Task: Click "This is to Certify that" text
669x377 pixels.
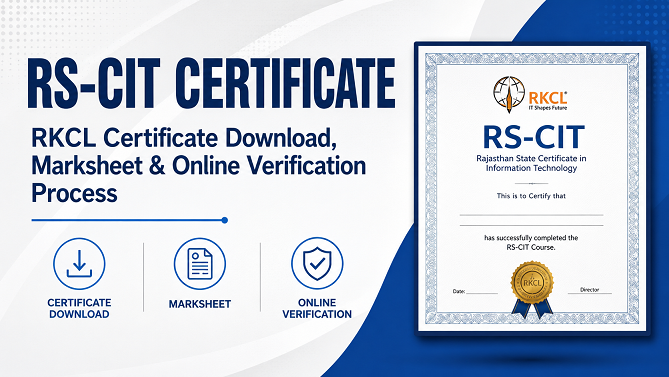Action: click(x=531, y=196)
